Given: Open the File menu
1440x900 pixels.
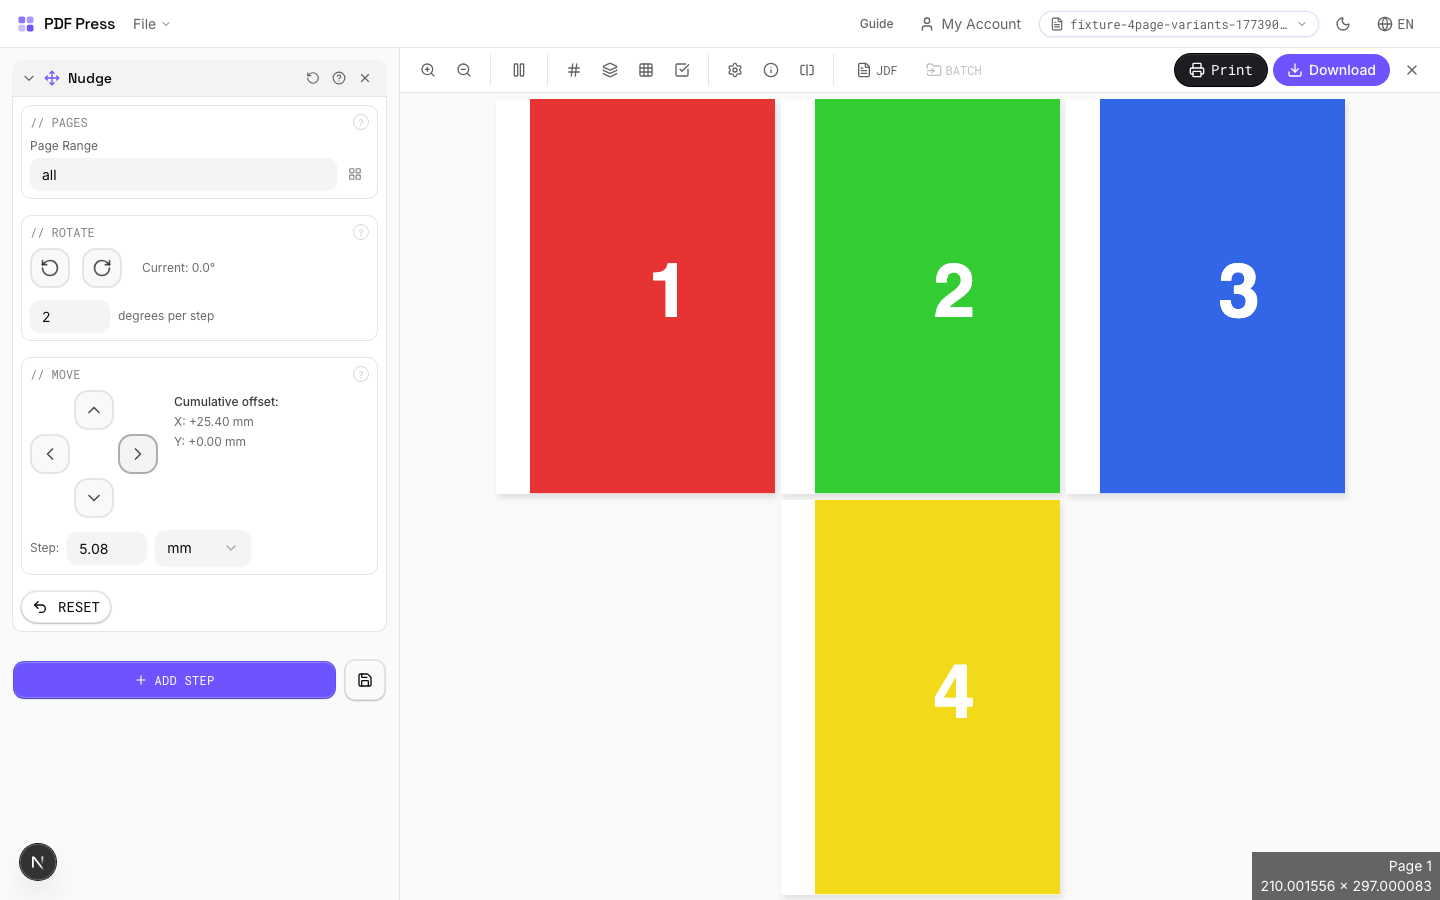Looking at the screenshot, I should click(150, 24).
